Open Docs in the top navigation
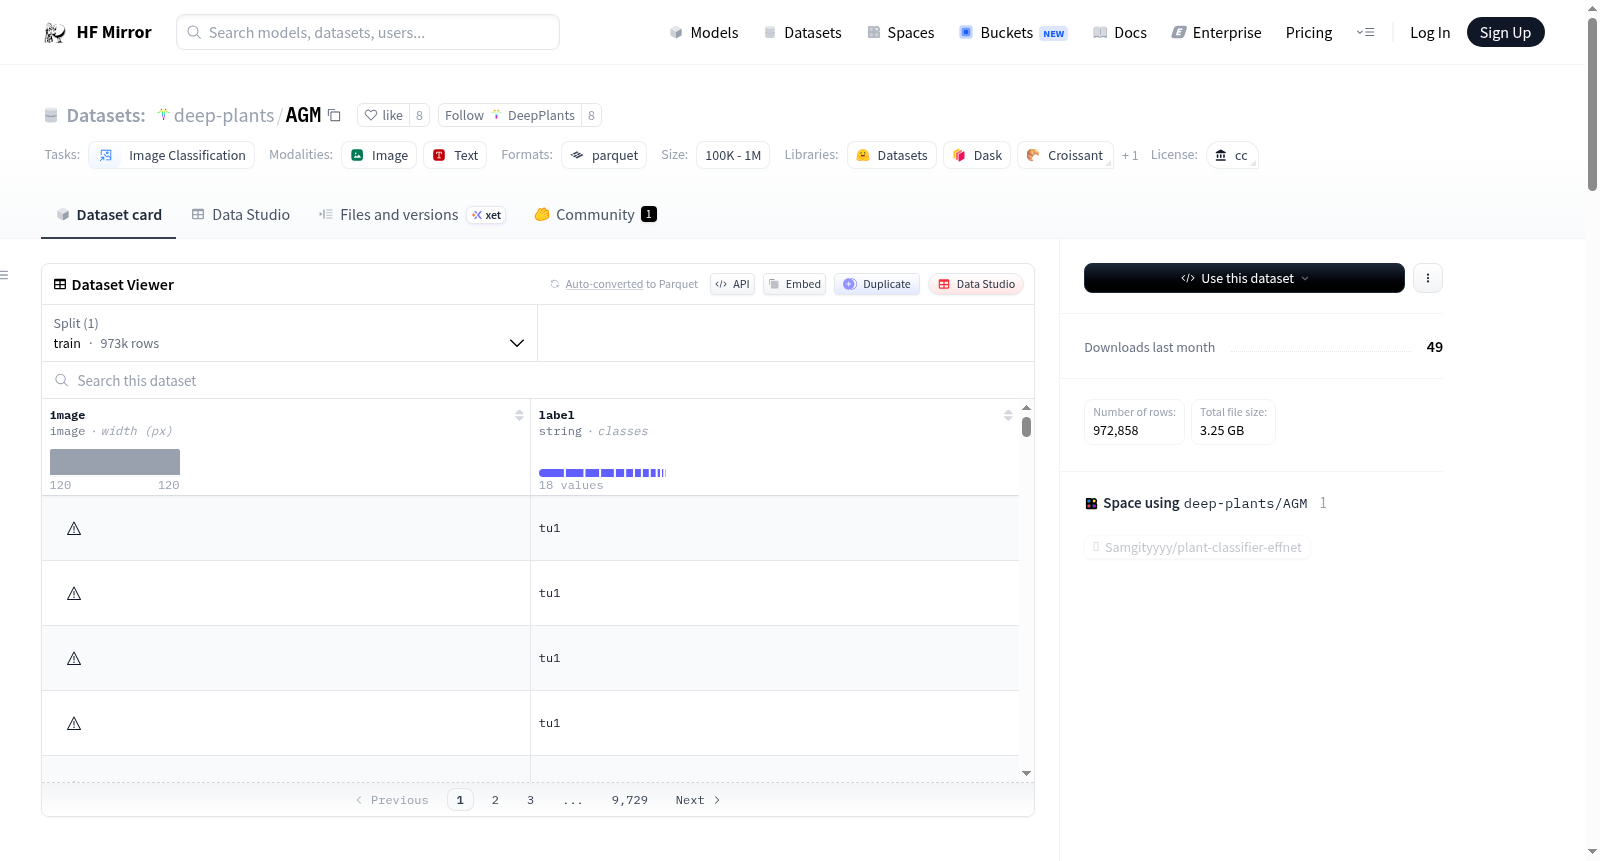Image resolution: width=1600 pixels, height=861 pixels. pos(1120,32)
